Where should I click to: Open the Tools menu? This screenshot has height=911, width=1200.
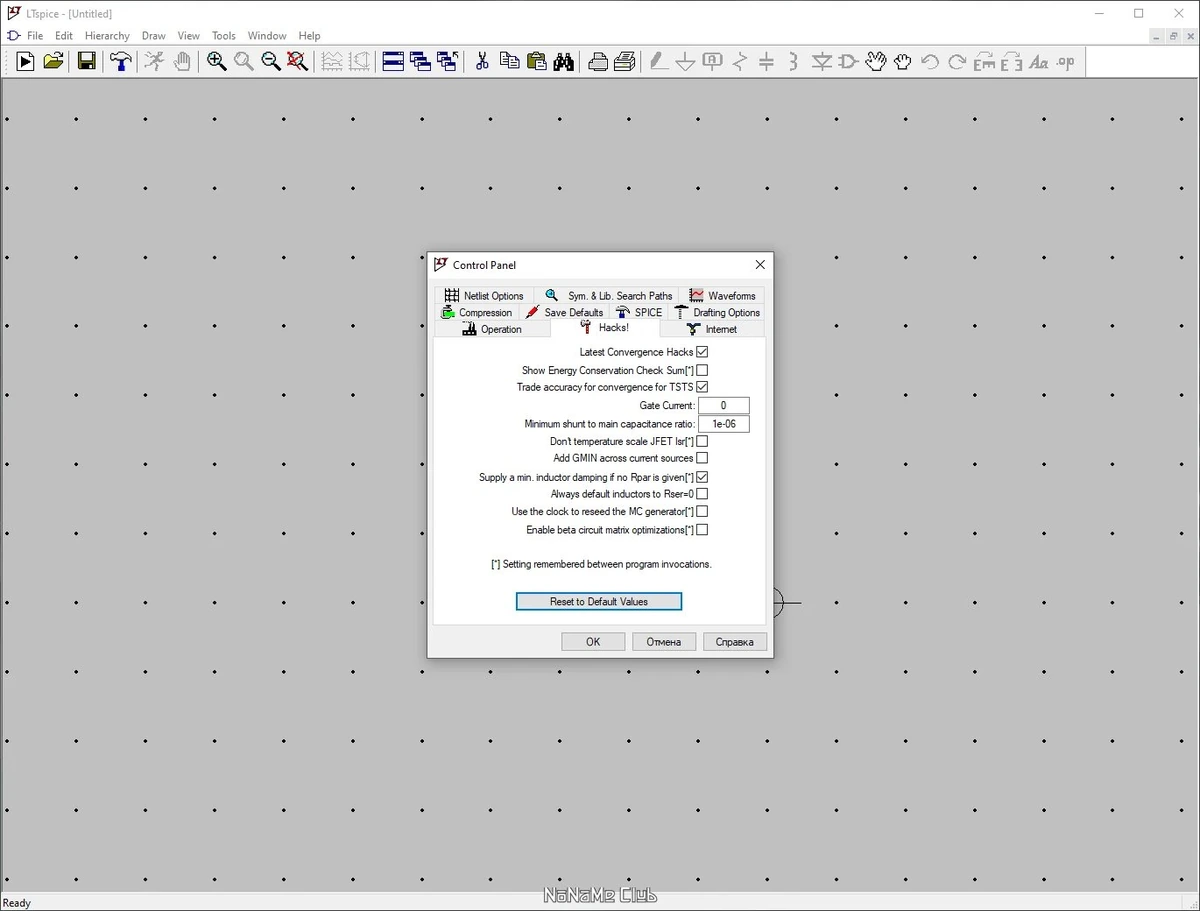click(x=223, y=35)
